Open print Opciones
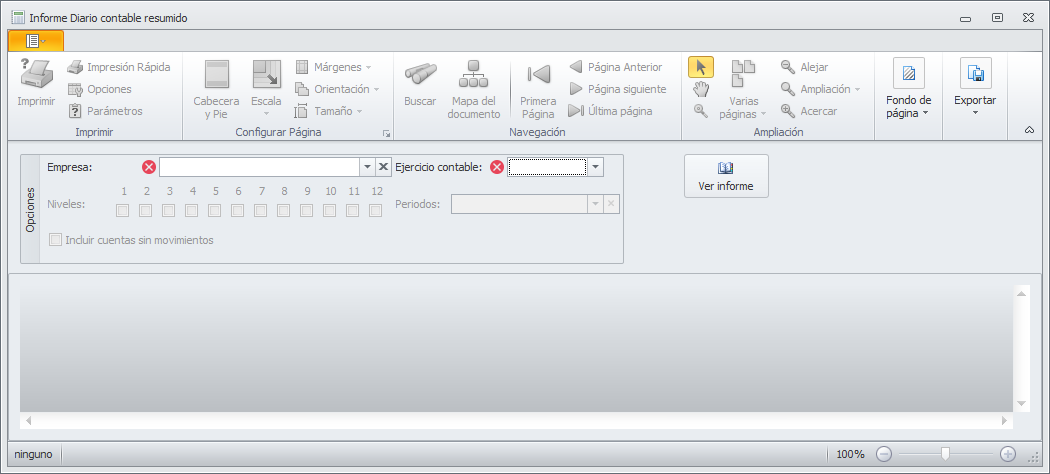Image resolution: width=1050 pixels, height=474 pixels. (x=100, y=89)
